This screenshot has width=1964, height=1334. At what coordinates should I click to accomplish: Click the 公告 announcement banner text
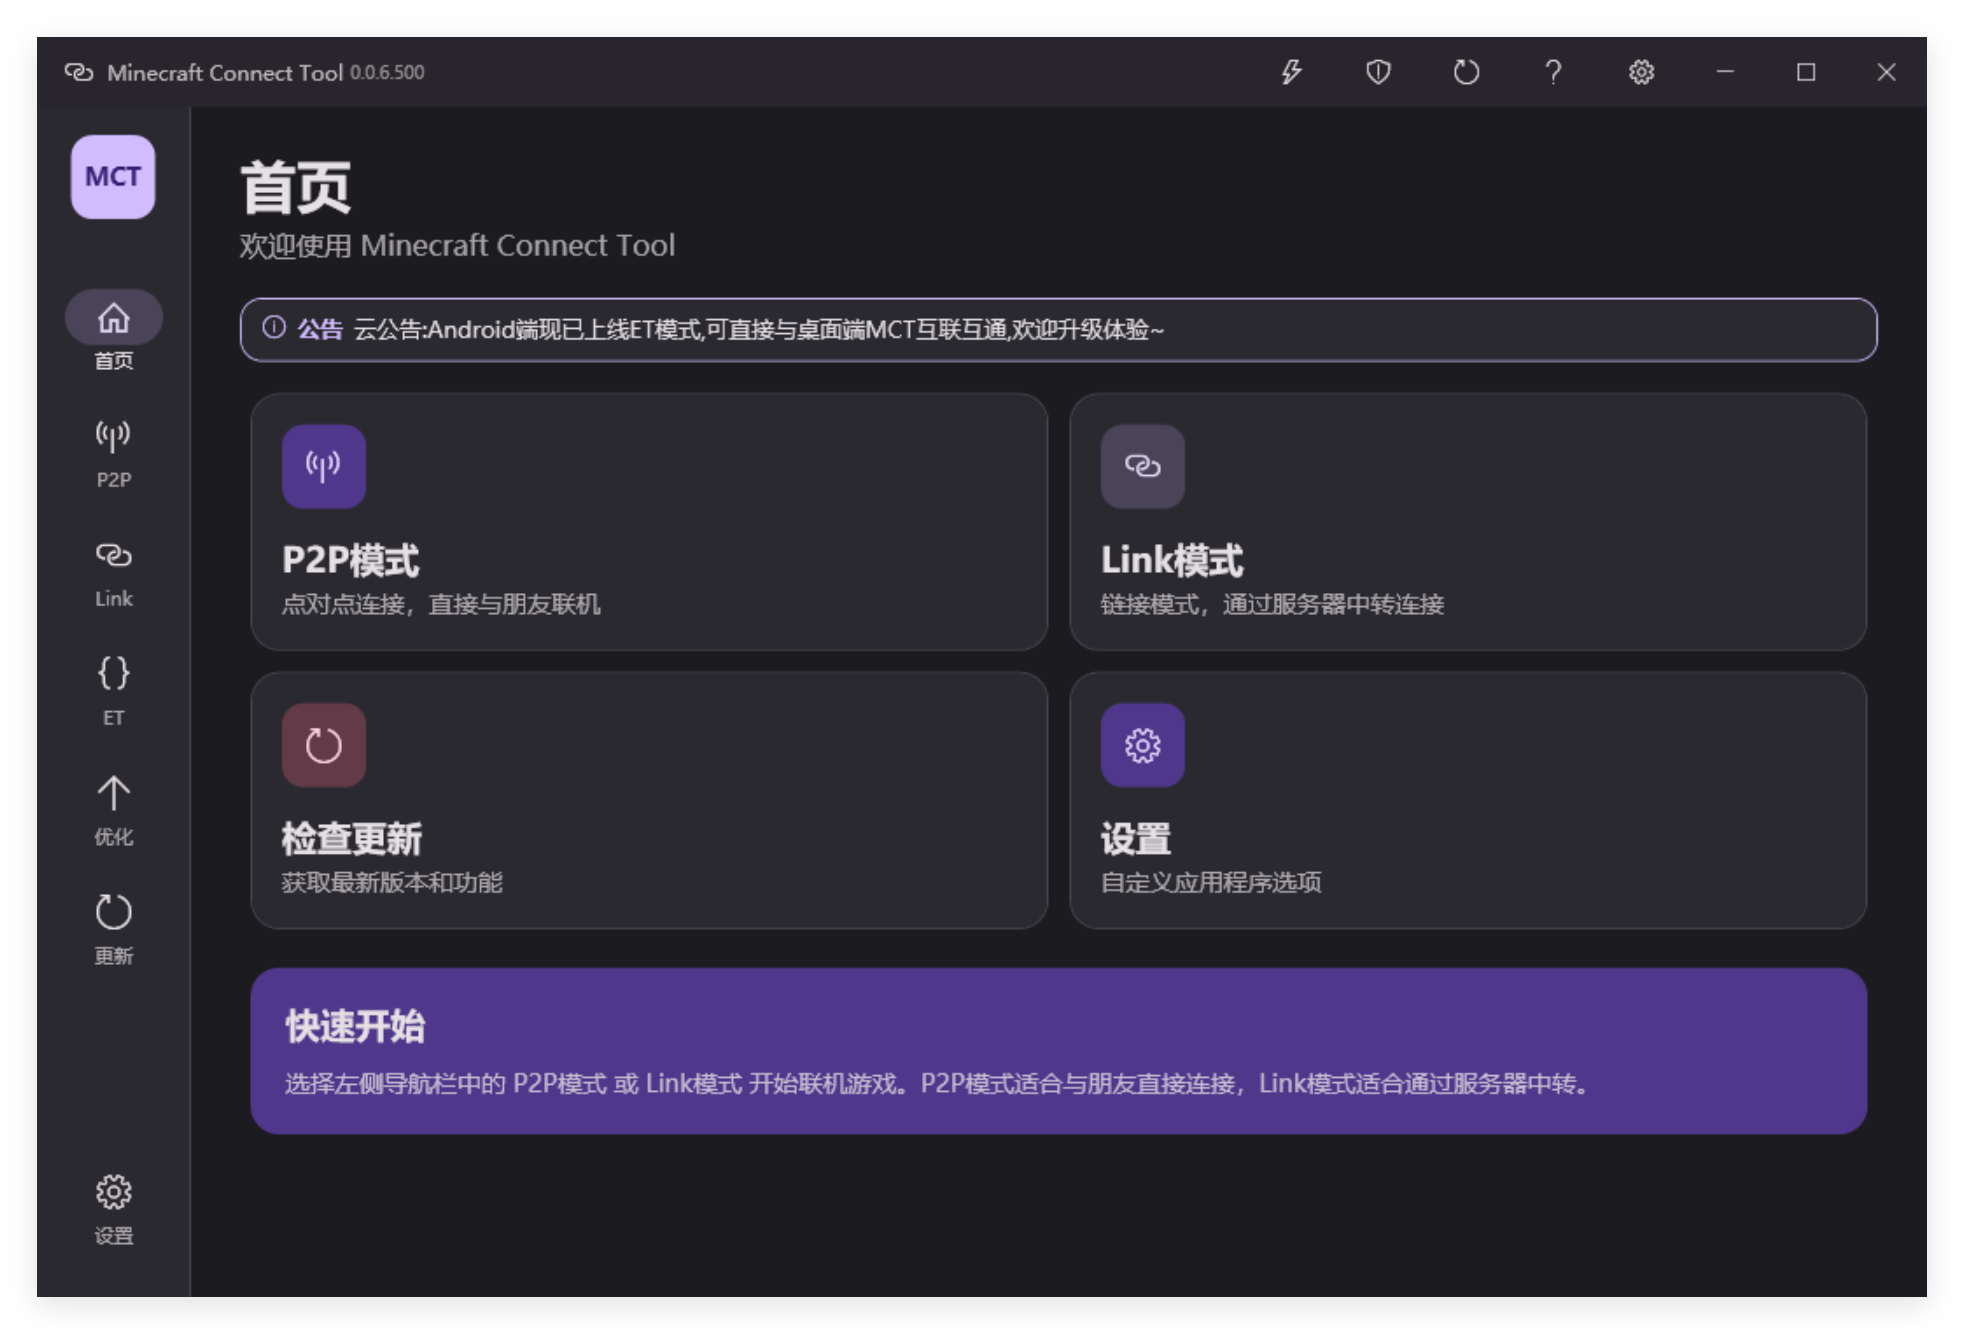coord(758,329)
